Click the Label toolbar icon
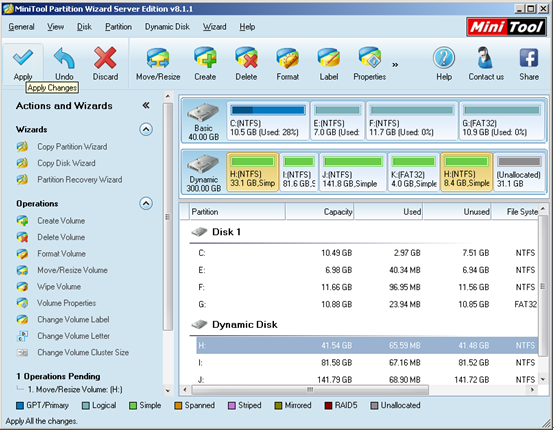Viewport: 554px width, 430px height. 329,64
